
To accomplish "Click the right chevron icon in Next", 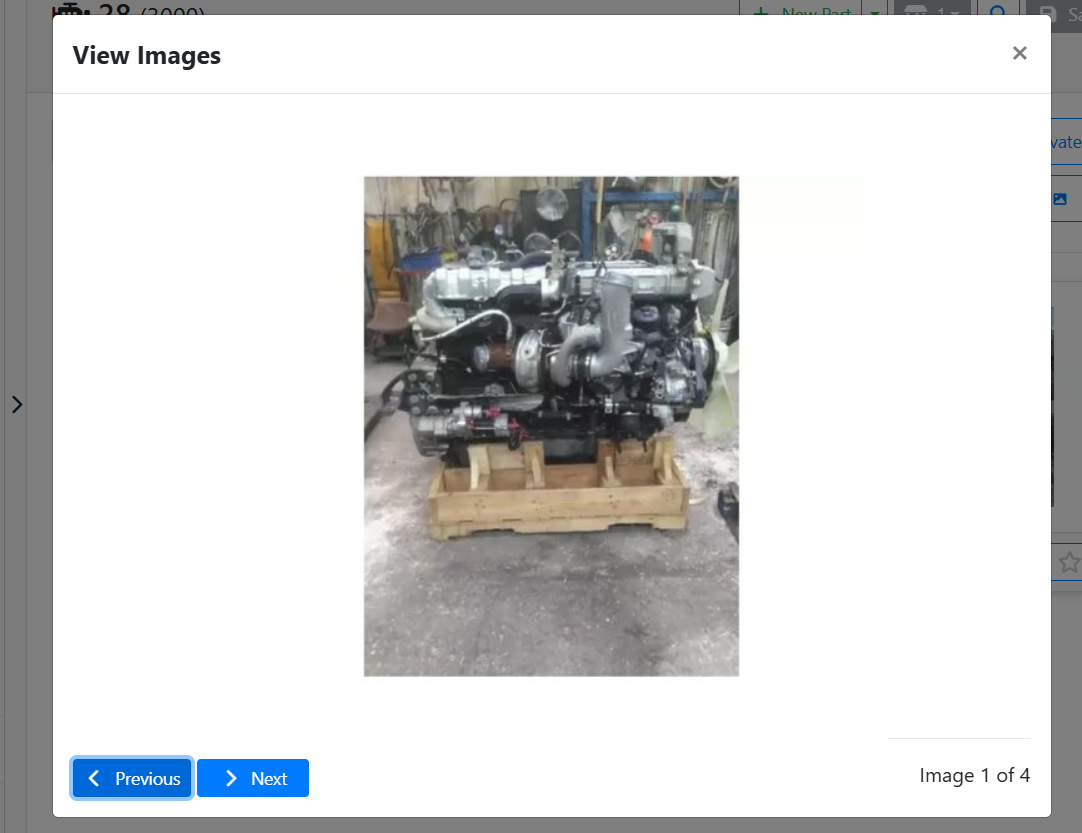I will point(231,778).
